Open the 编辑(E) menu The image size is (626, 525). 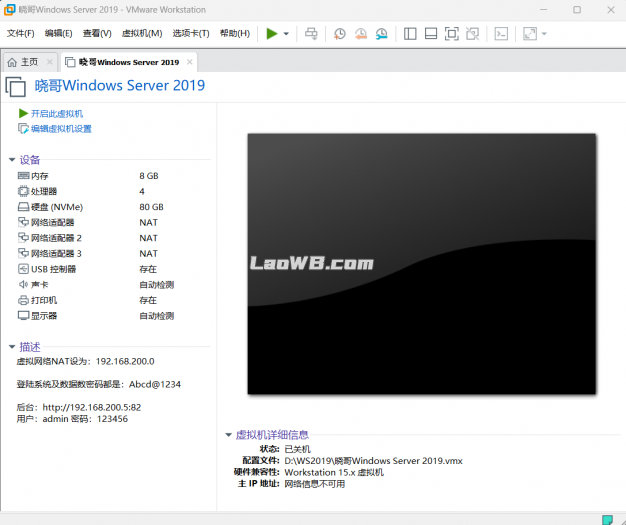(58, 33)
